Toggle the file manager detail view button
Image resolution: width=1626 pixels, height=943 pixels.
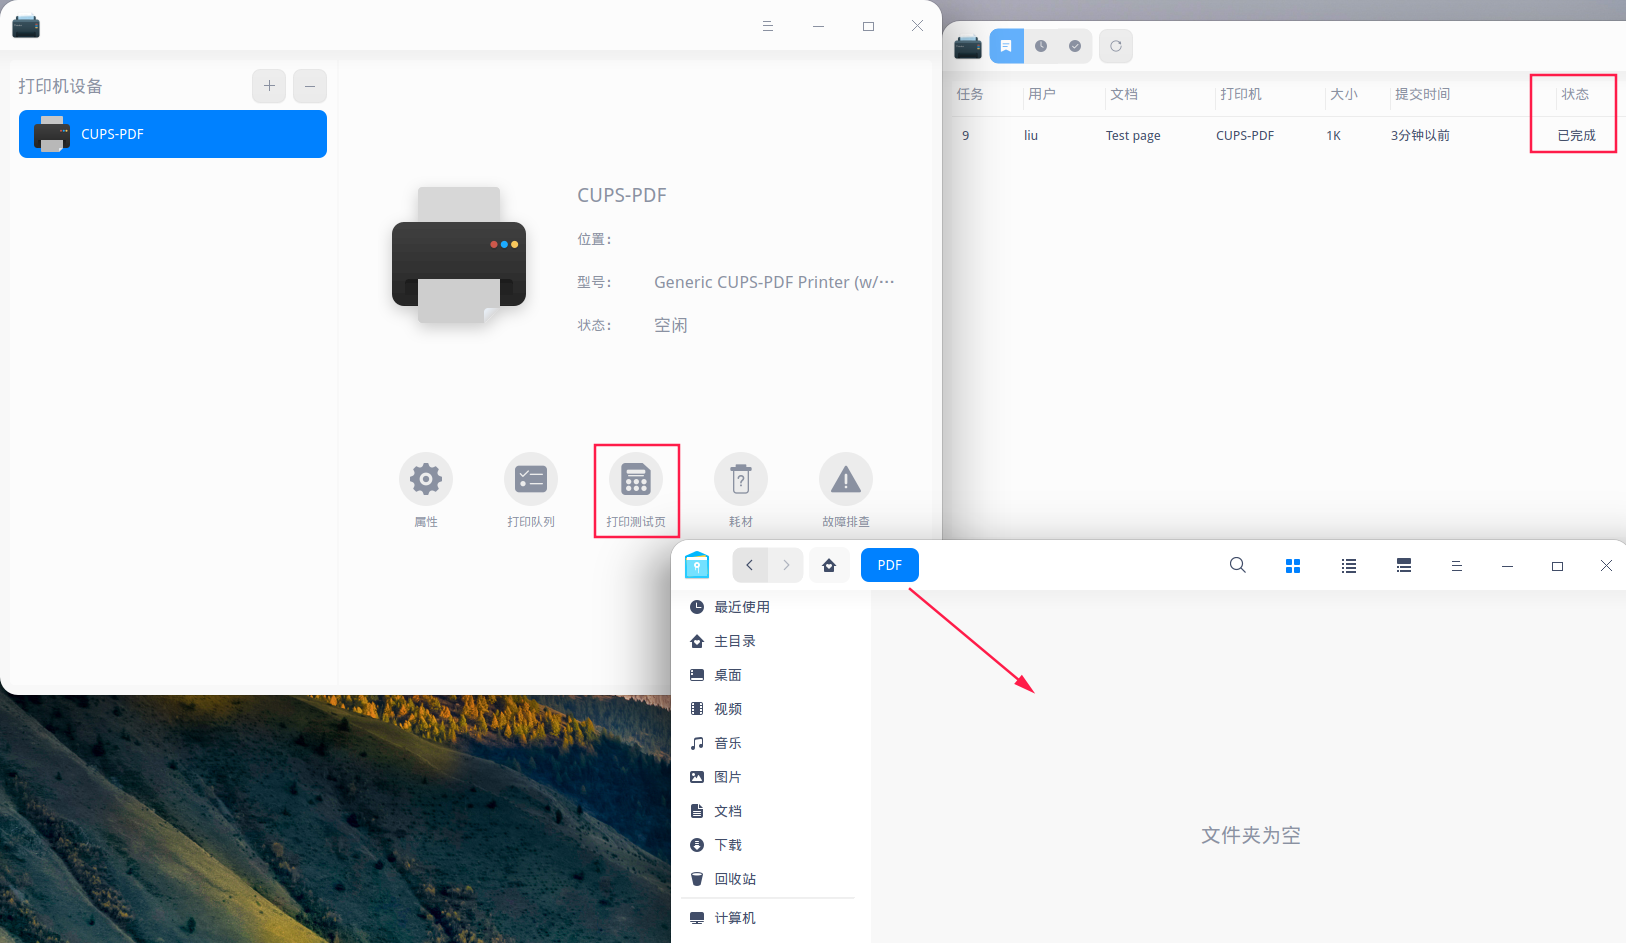pyautogui.click(x=1404, y=566)
